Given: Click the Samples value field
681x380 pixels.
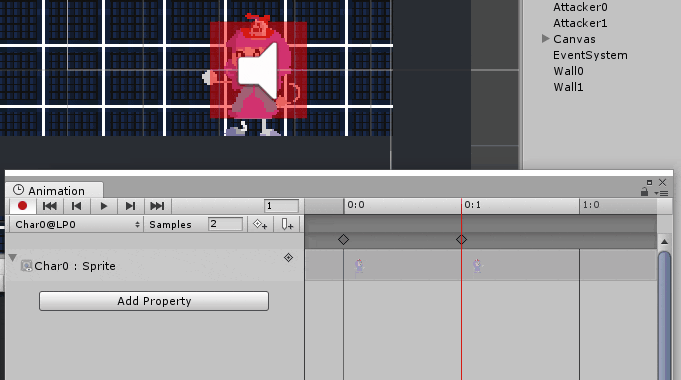Looking at the screenshot, I should 225,224.
